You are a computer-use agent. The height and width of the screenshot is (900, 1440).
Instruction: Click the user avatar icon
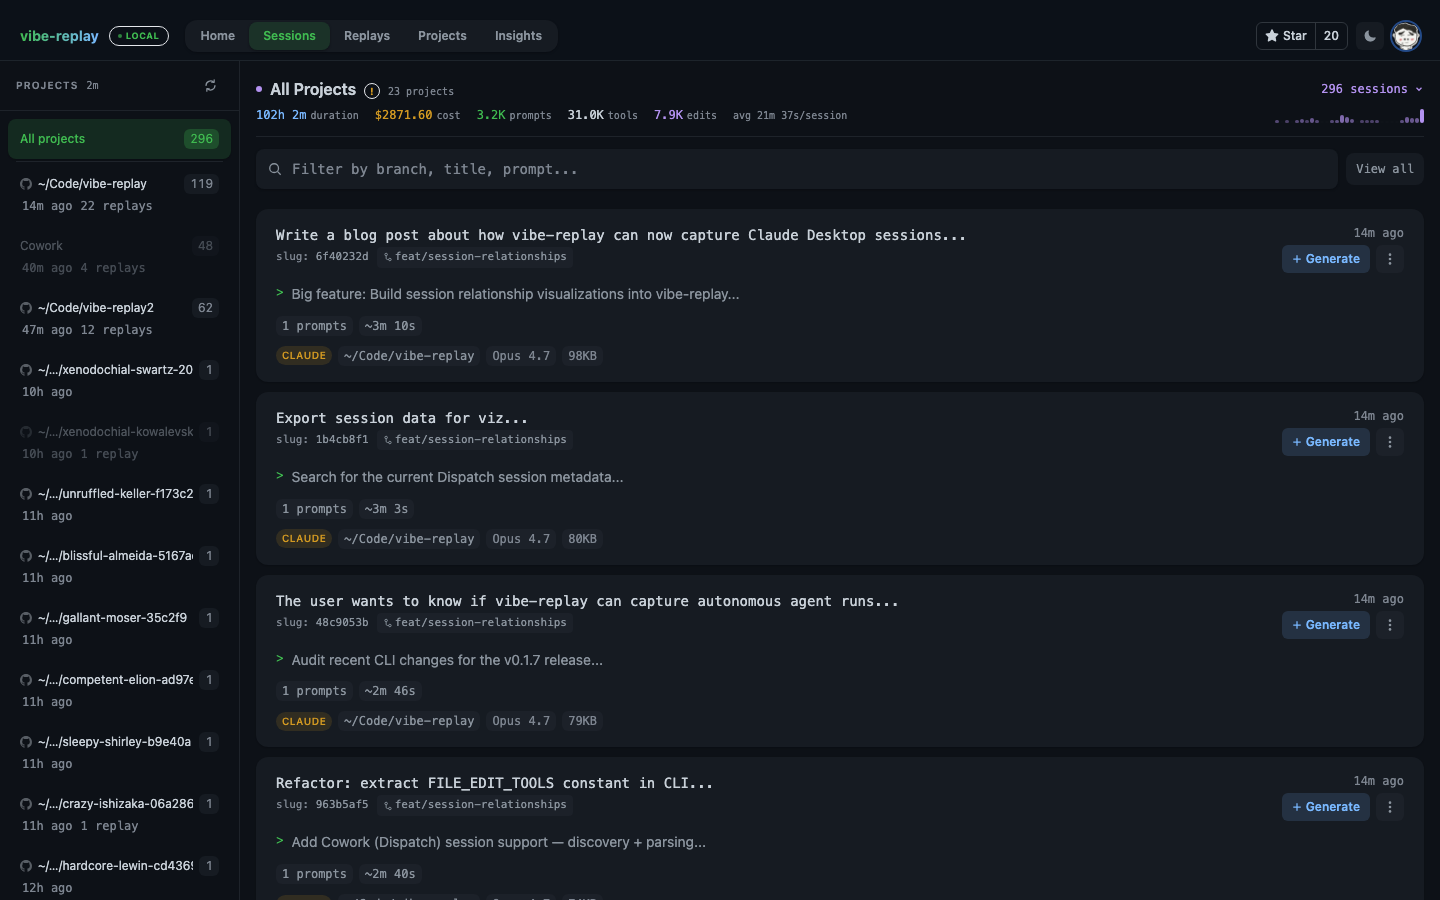(1406, 36)
